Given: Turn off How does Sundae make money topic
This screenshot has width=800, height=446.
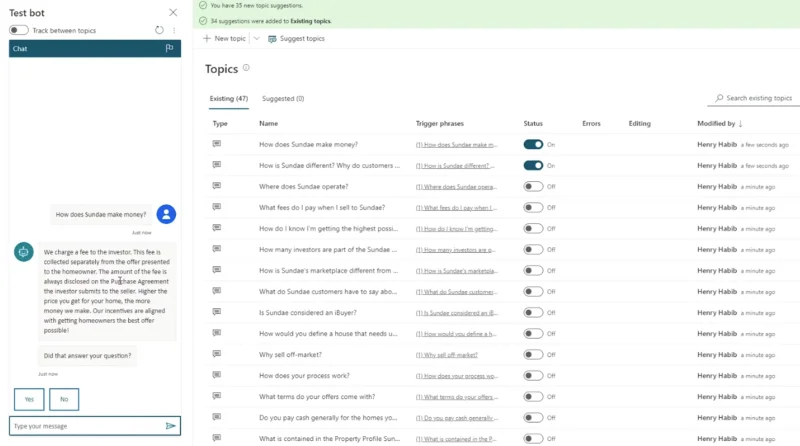Looking at the screenshot, I should 533,144.
